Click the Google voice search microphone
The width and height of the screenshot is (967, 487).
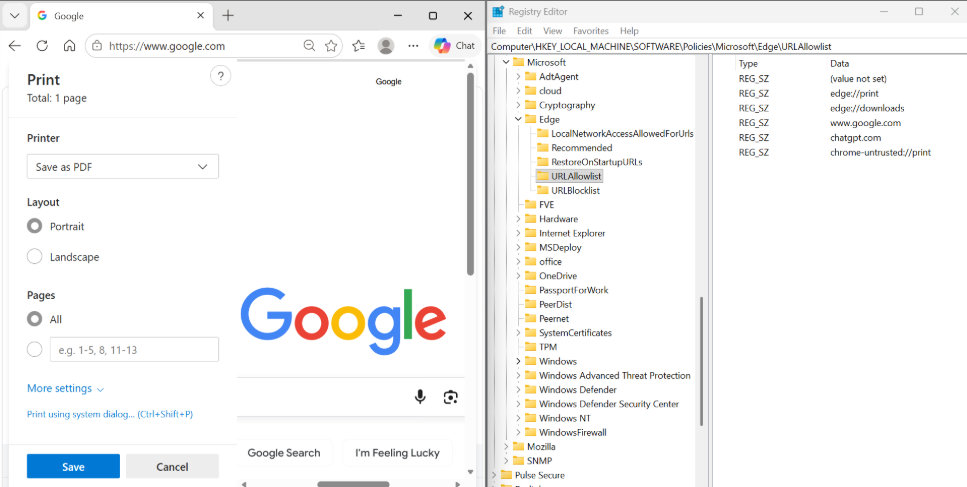420,397
